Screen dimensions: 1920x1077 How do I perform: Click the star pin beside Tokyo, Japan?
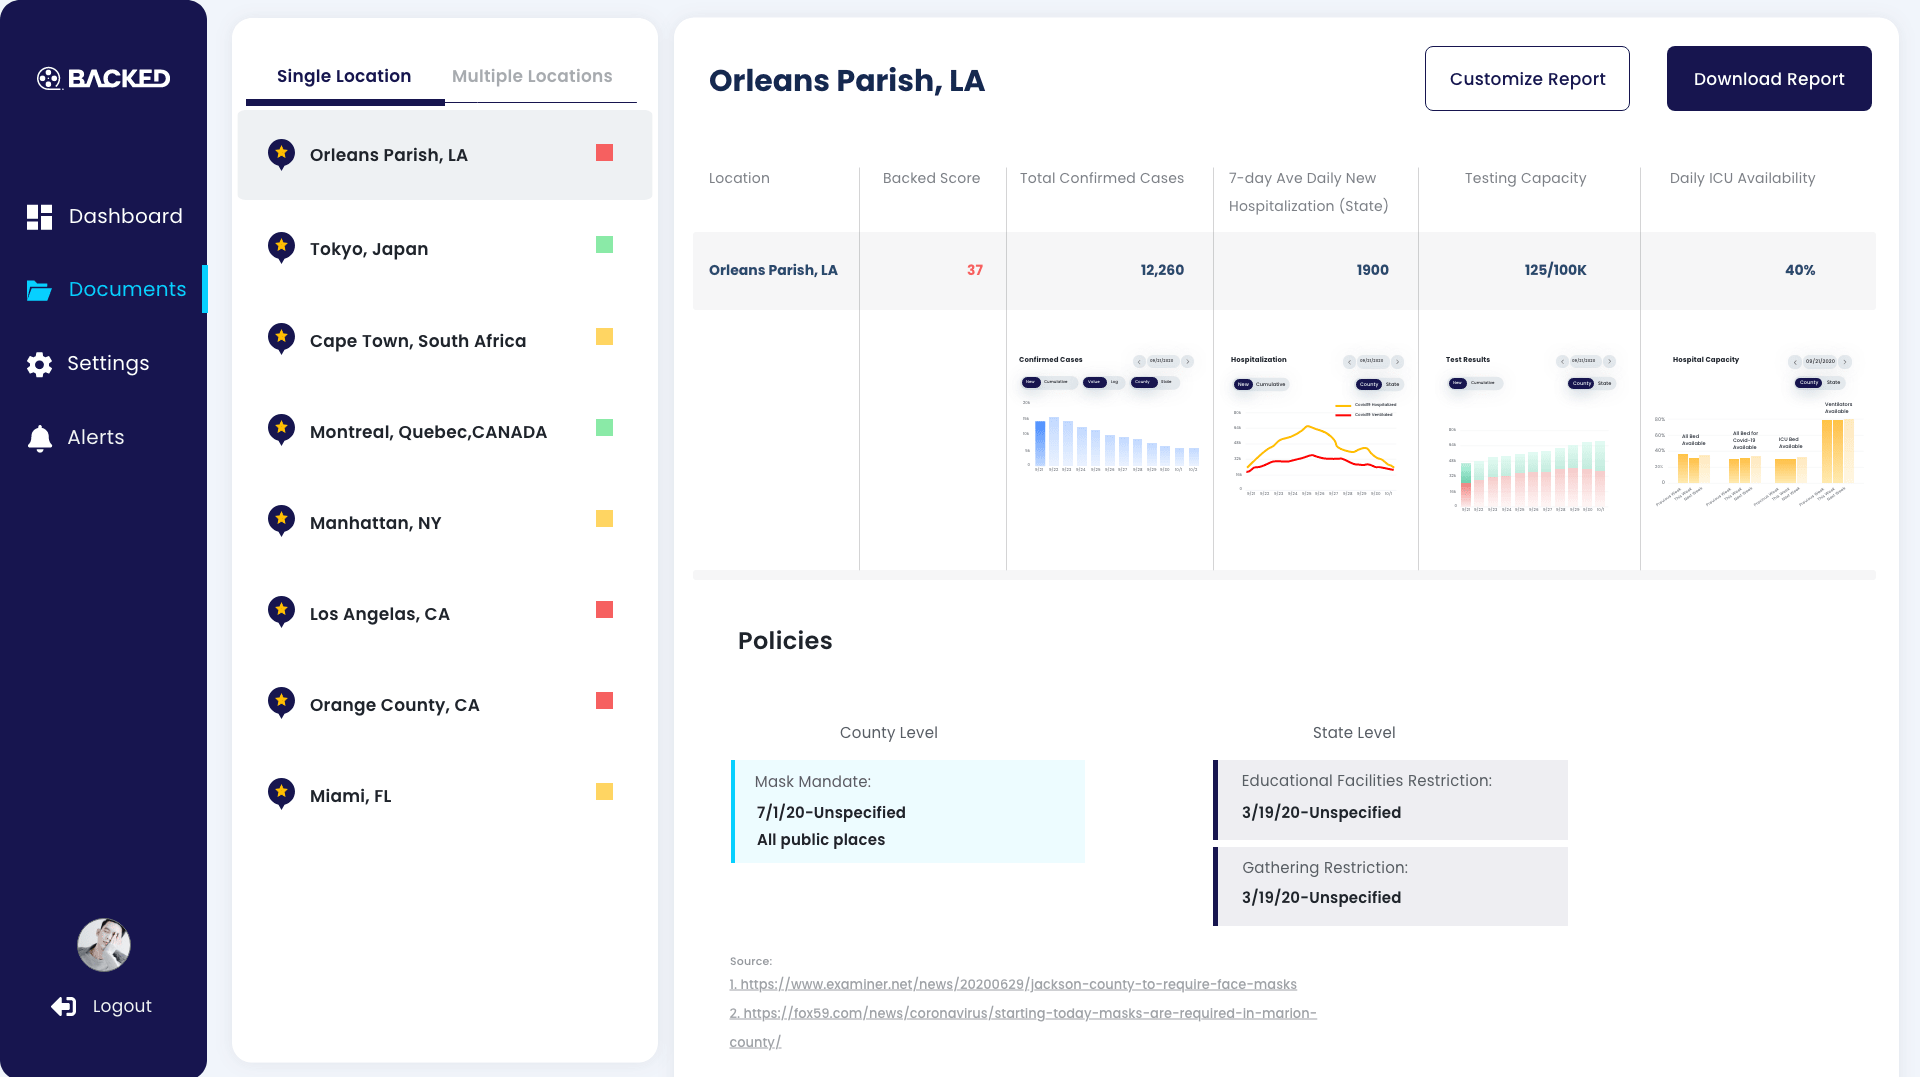point(281,247)
